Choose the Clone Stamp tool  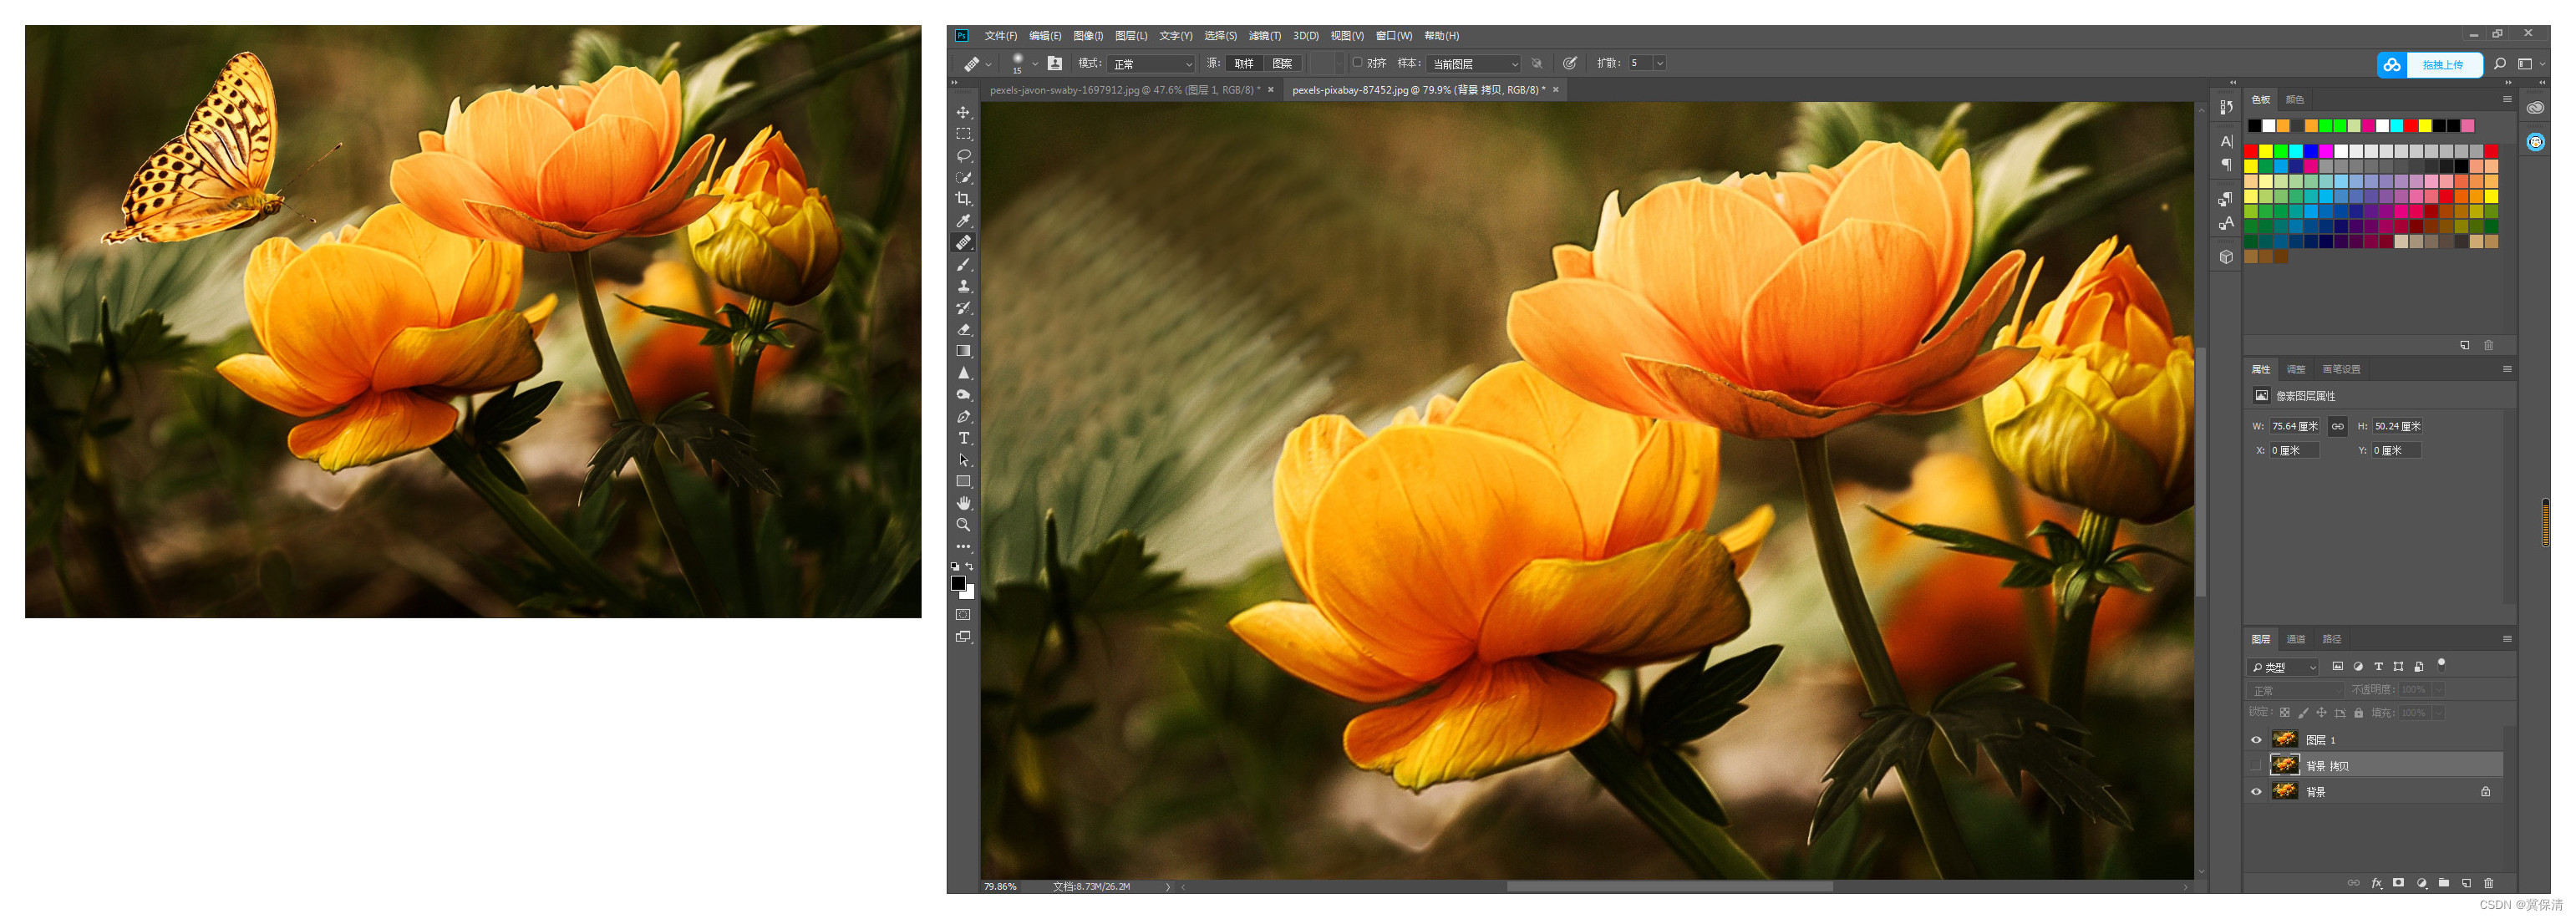[x=963, y=286]
